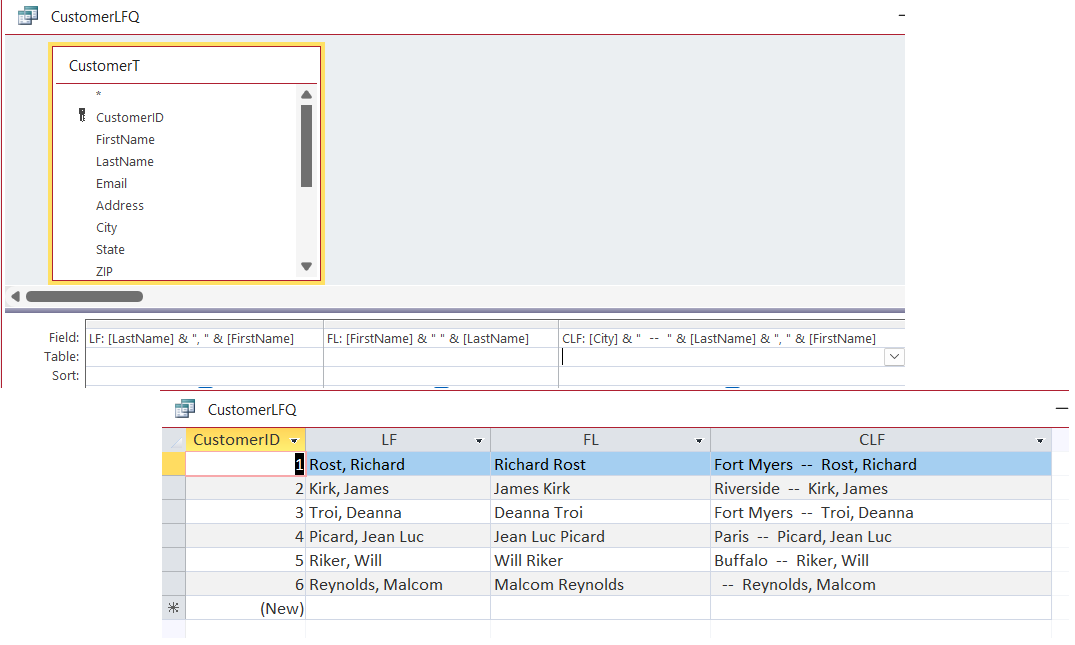This screenshot has width=1075, height=645.
Task: Click the horizontal scrollbar thumb
Action: [85, 296]
